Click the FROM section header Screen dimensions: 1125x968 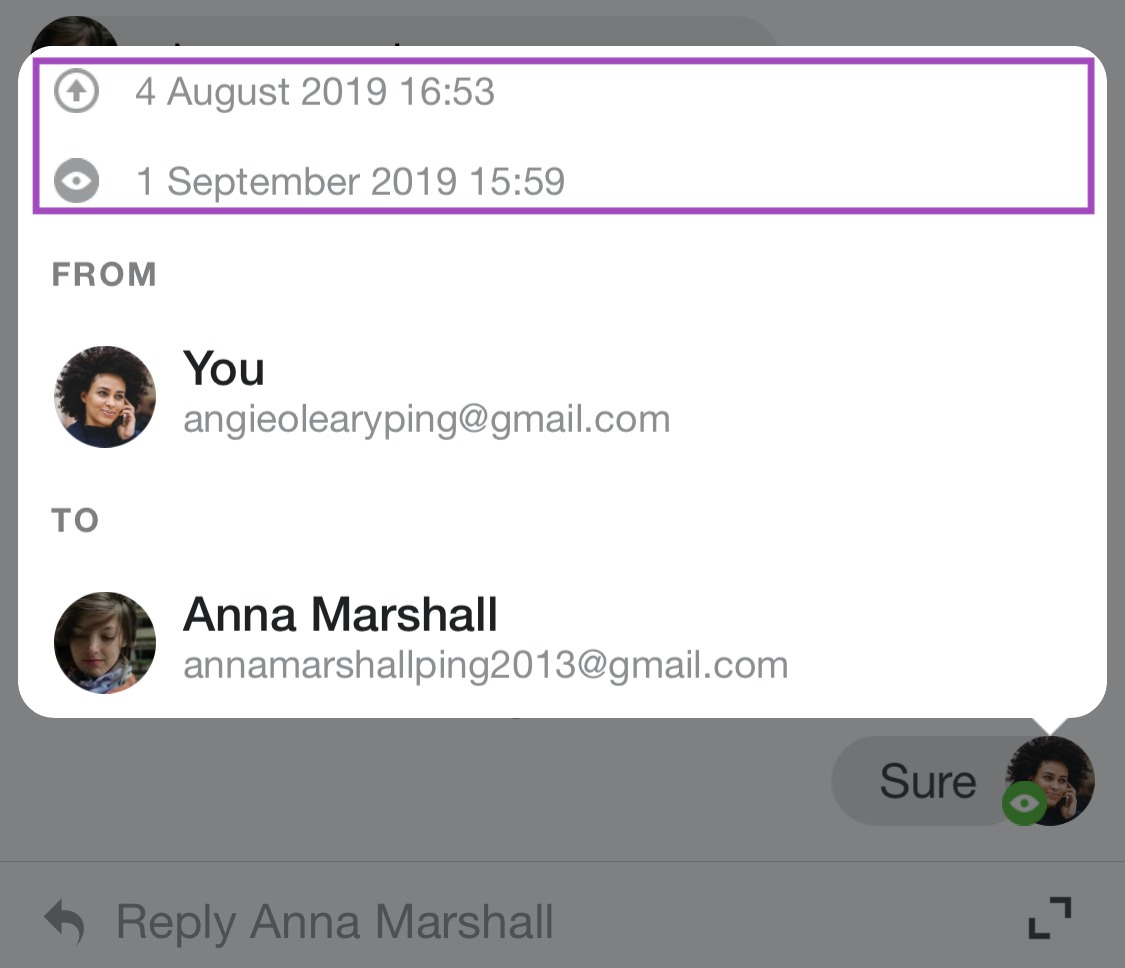[x=104, y=274]
